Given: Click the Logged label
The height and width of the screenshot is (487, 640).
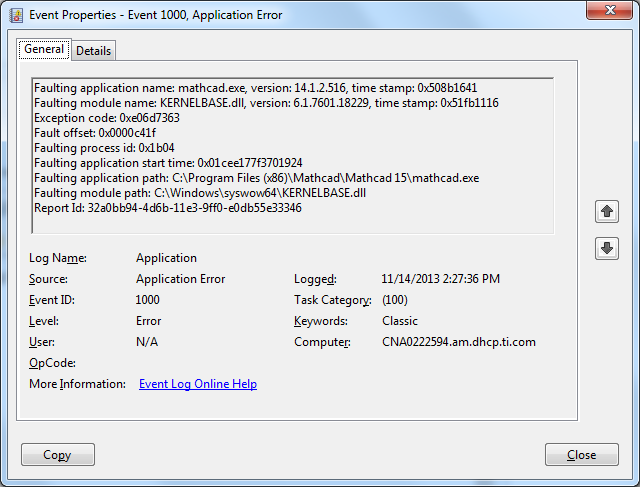Looking at the screenshot, I should [x=315, y=279].
